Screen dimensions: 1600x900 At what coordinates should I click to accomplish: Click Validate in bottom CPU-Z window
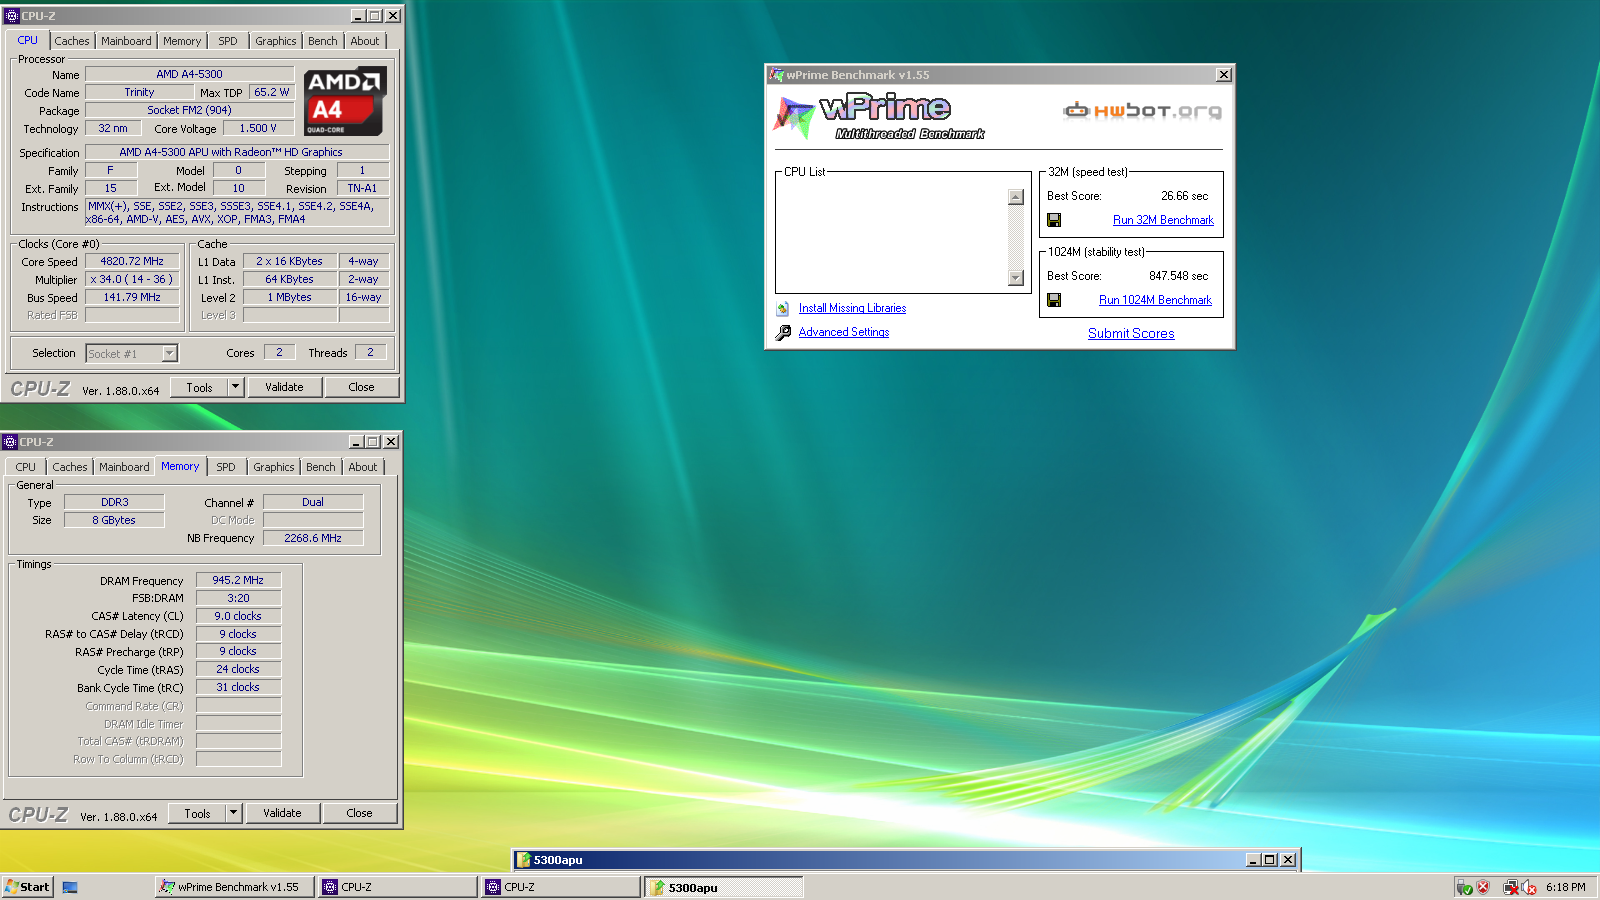point(282,813)
